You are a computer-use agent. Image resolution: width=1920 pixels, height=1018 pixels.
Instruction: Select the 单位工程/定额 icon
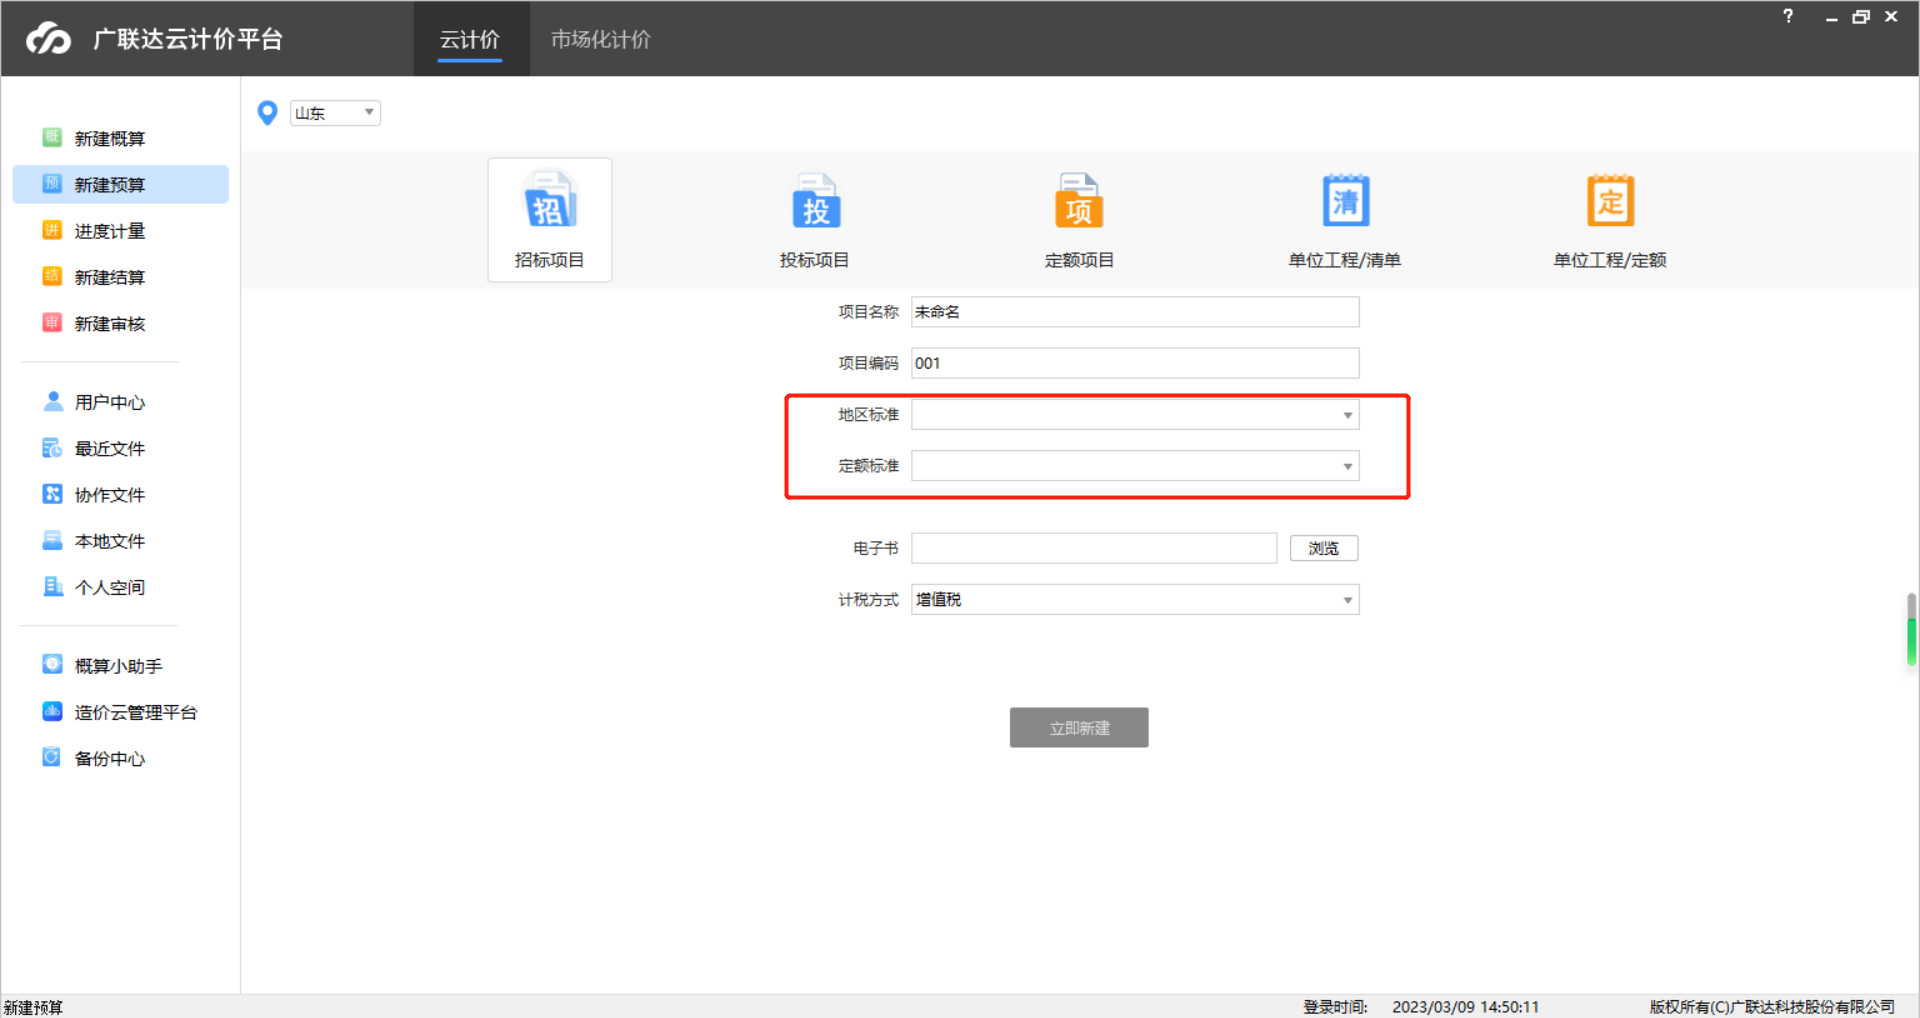pos(1610,200)
